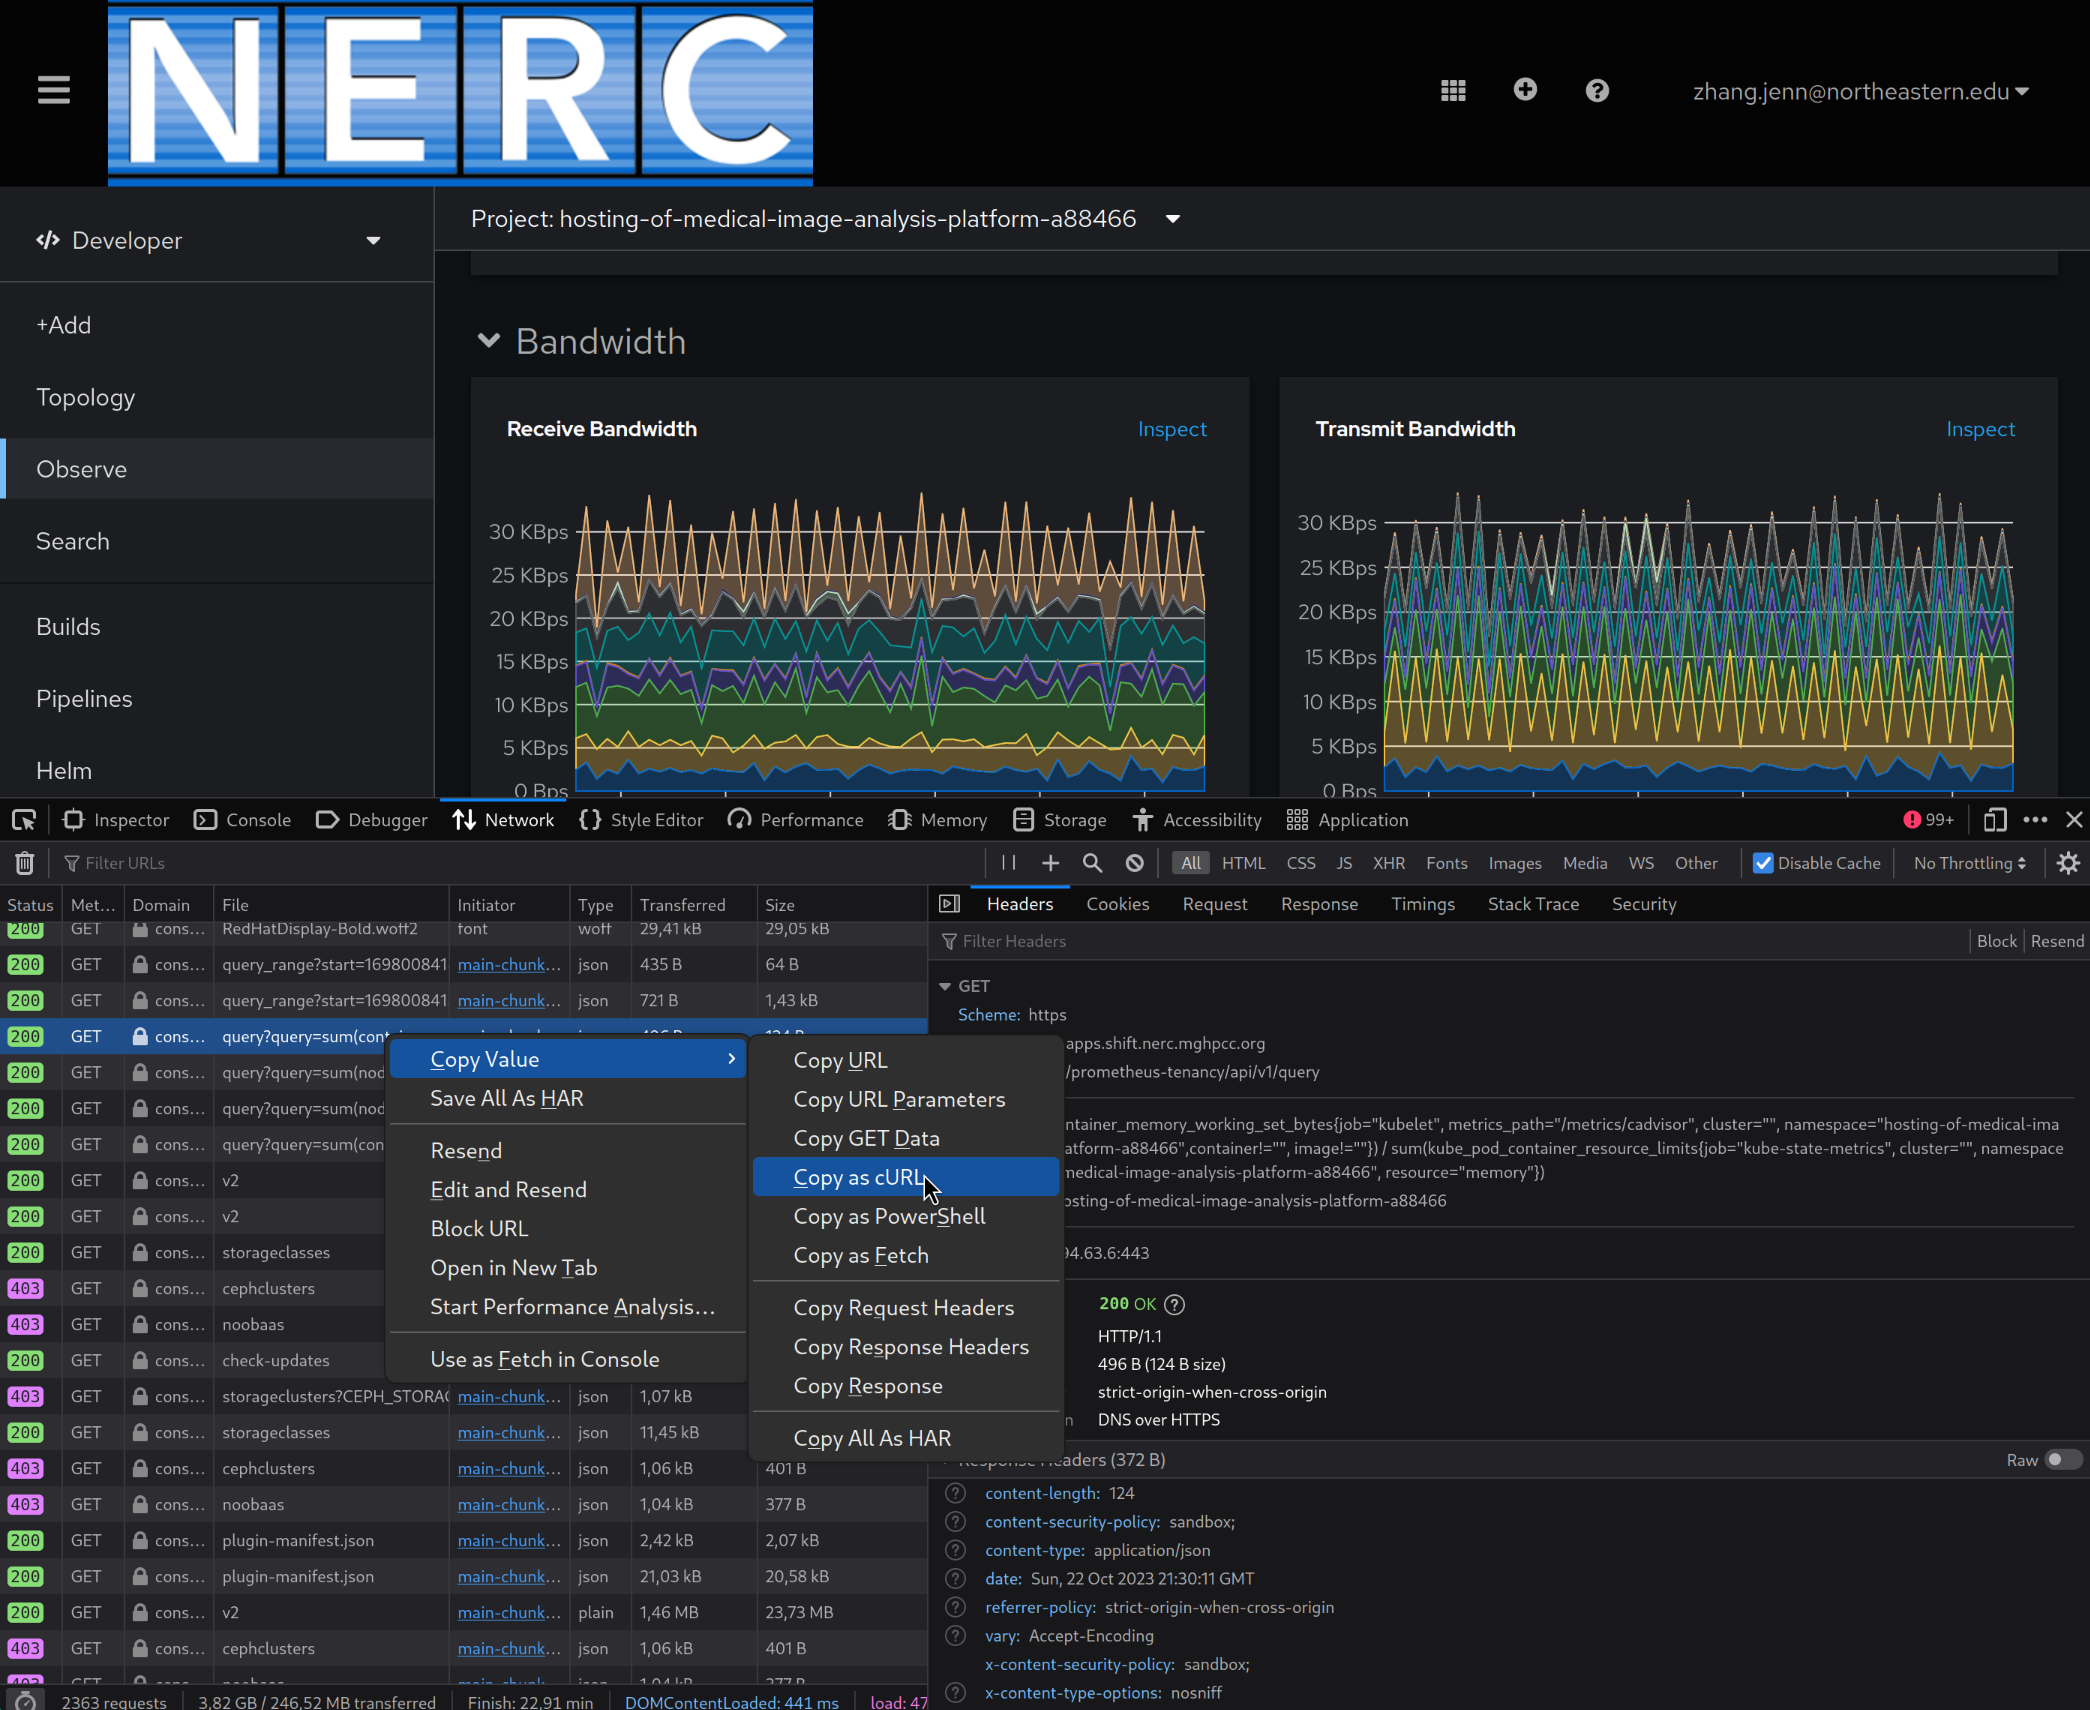The height and width of the screenshot is (1710, 2090).
Task: Select Copy as cURL menu item
Action: [859, 1177]
